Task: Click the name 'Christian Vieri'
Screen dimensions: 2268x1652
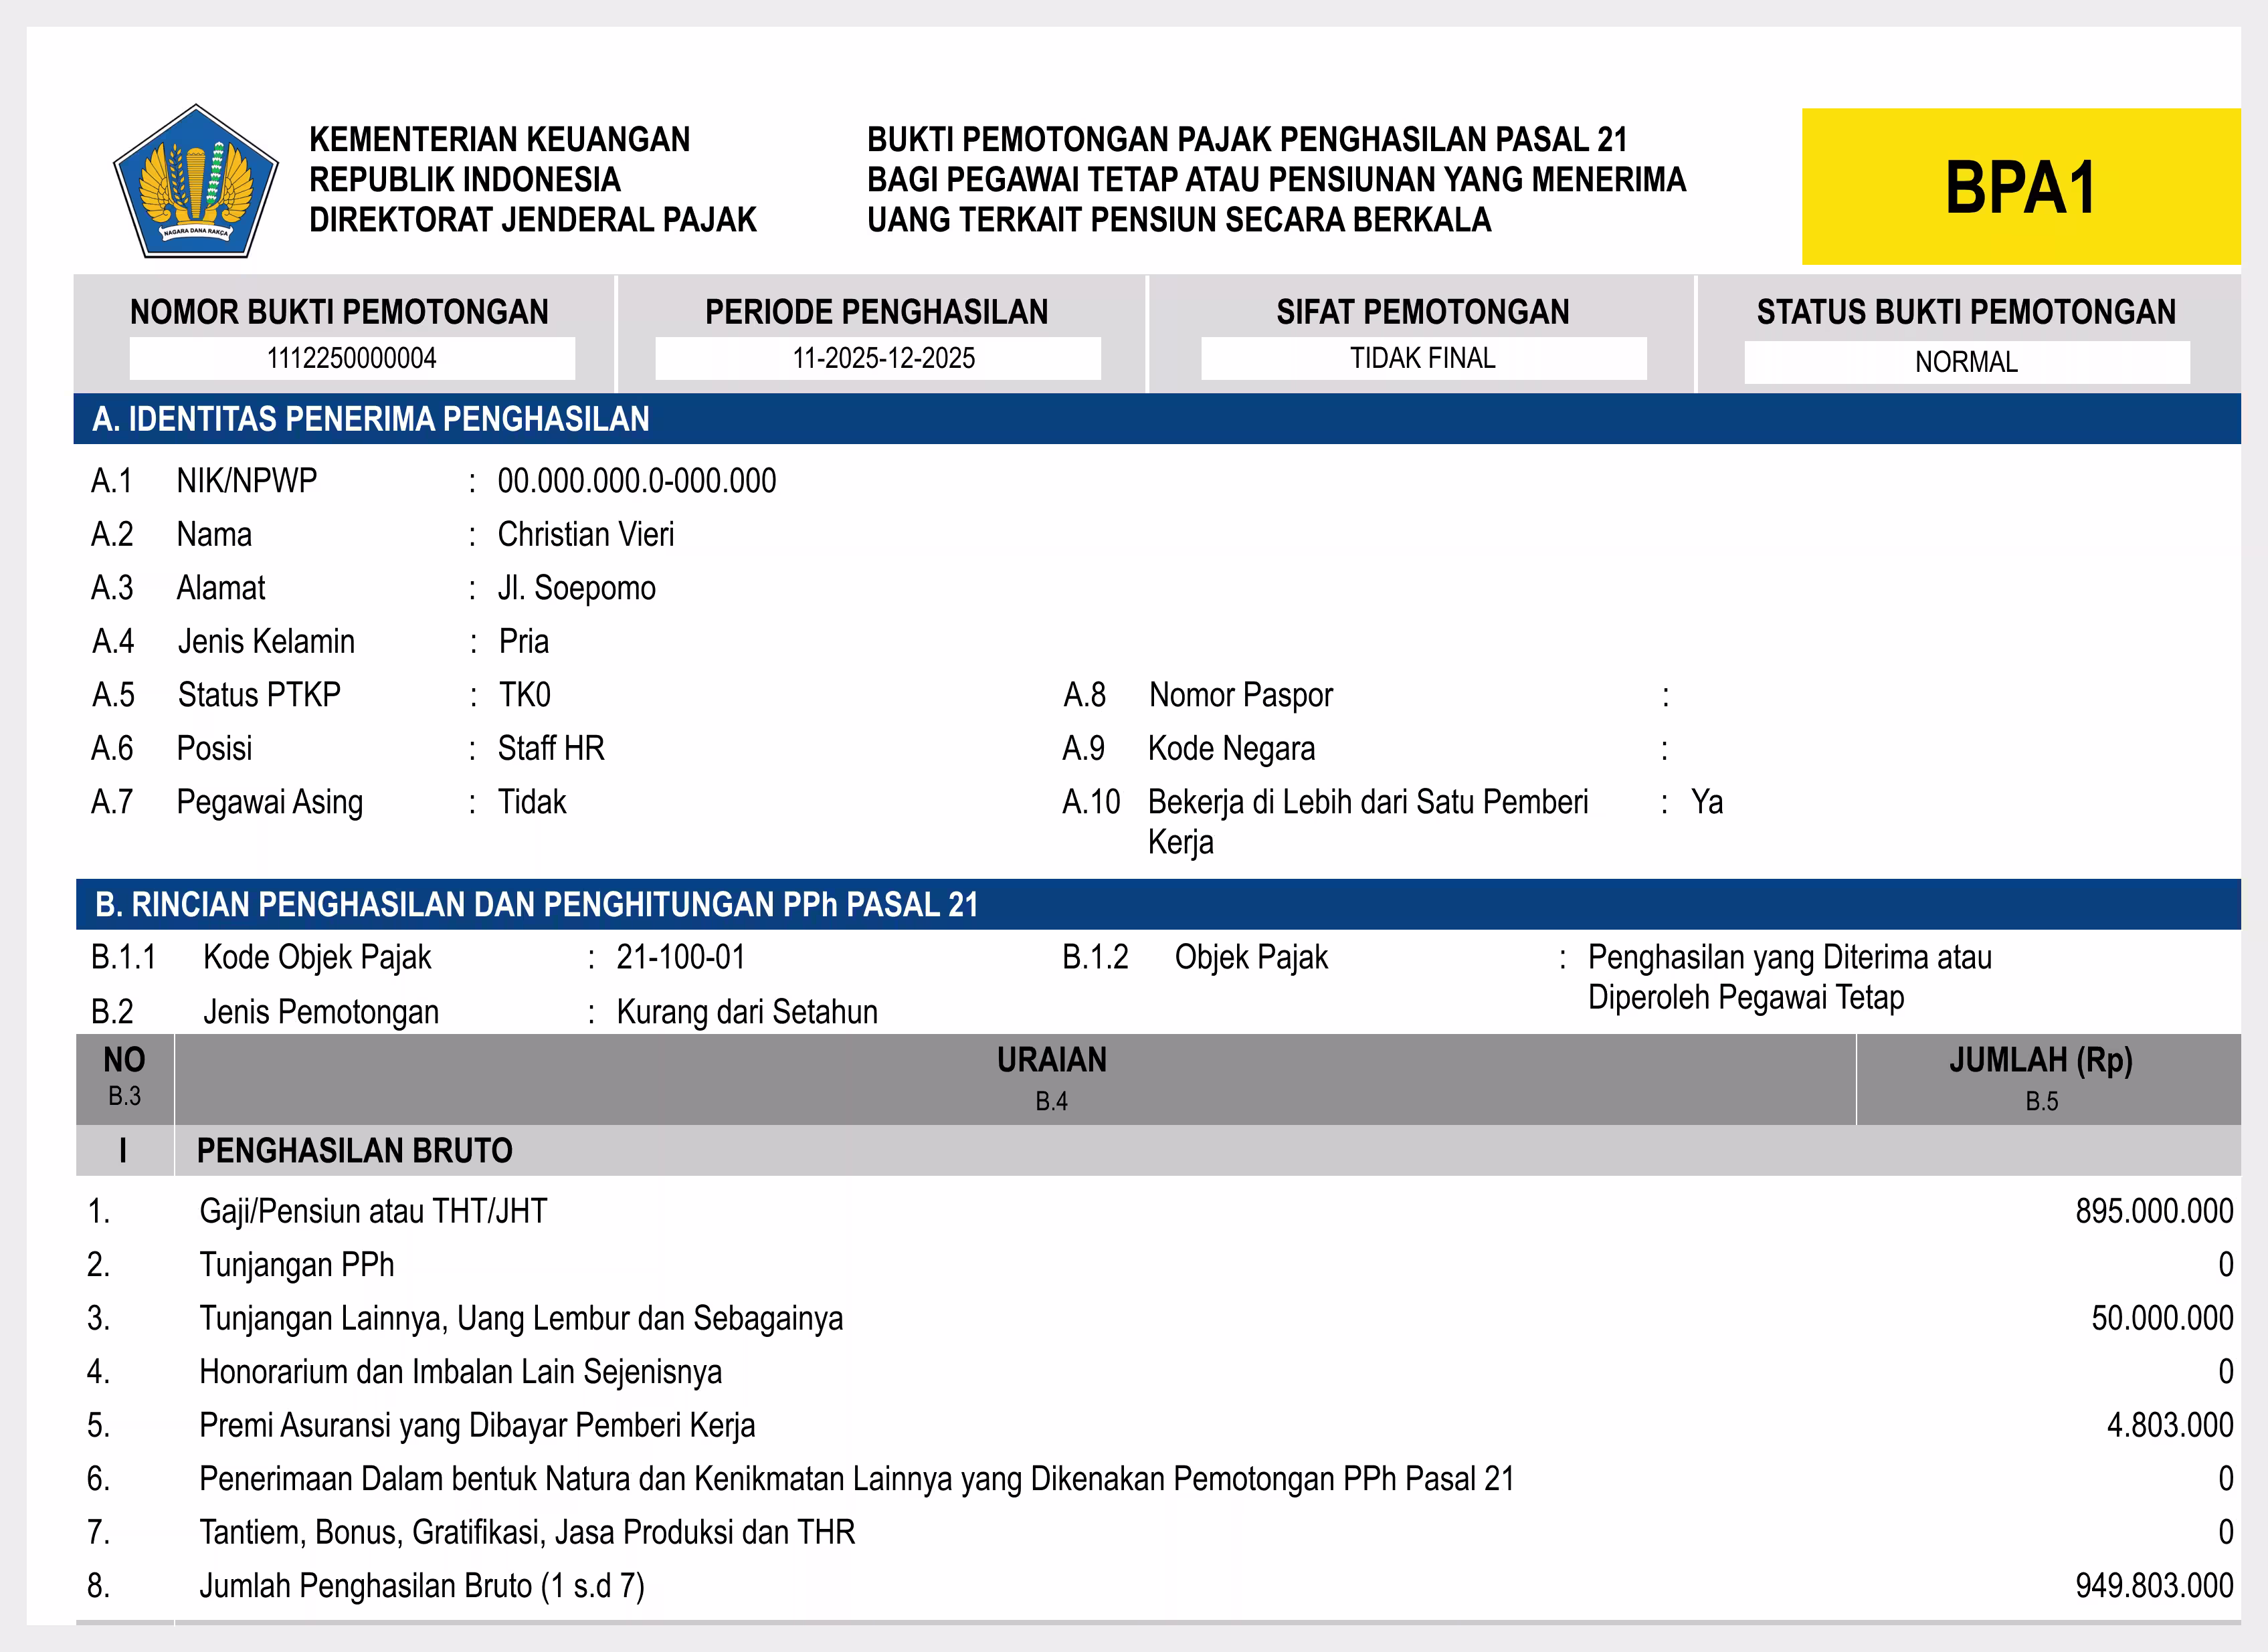Action: pos(586,534)
